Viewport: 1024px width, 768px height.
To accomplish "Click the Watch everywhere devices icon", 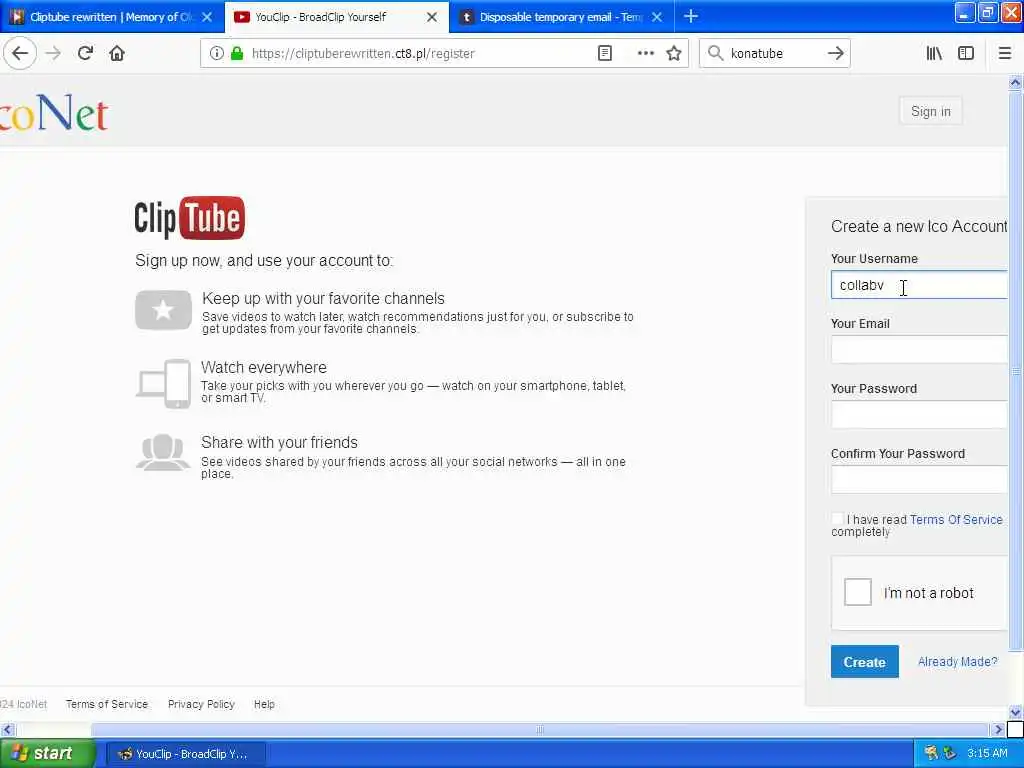I will (163, 383).
